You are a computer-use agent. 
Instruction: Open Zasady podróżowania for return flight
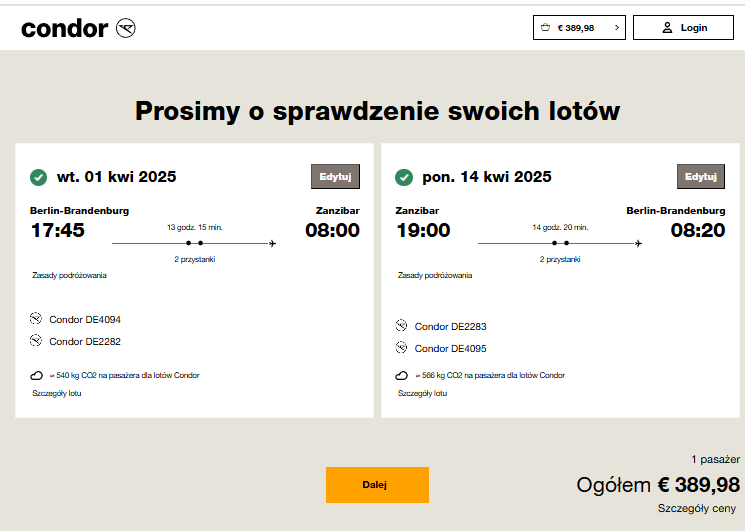tap(435, 275)
